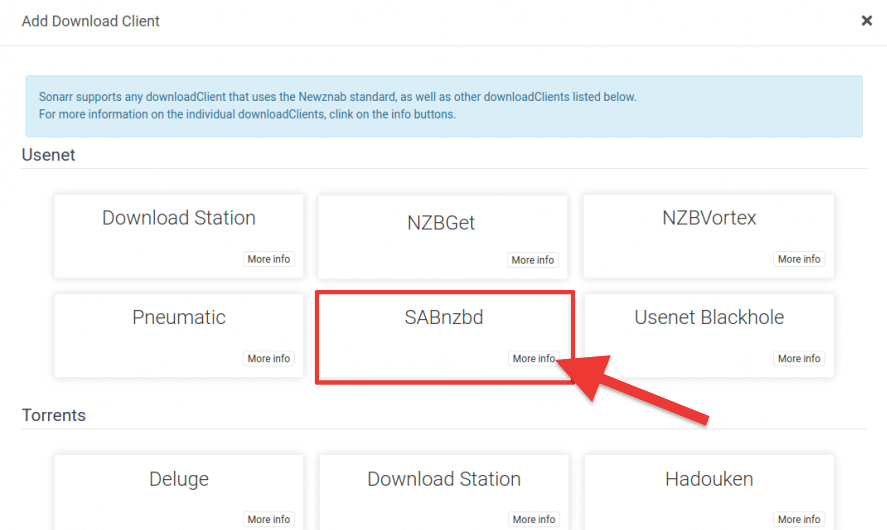The height and width of the screenshot is (530, 887).
Task: Open More info for Usenet Download Station
Action: (268, 259)
